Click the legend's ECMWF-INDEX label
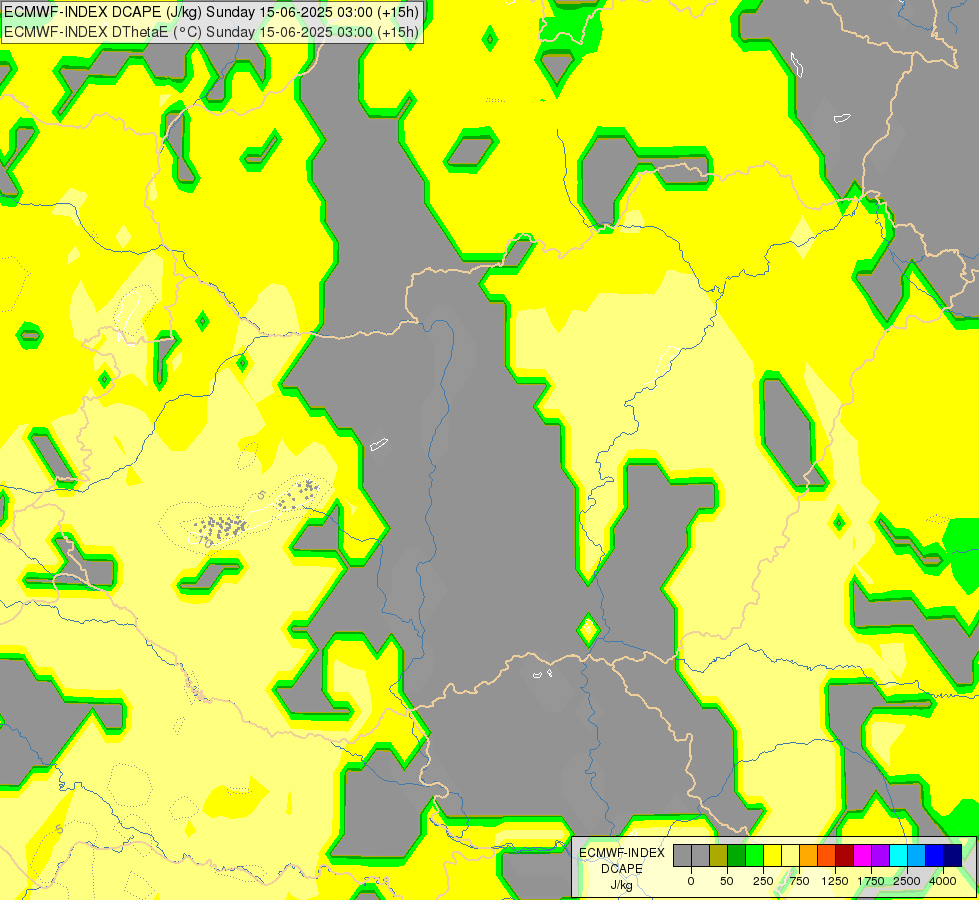 coord(622,853)
